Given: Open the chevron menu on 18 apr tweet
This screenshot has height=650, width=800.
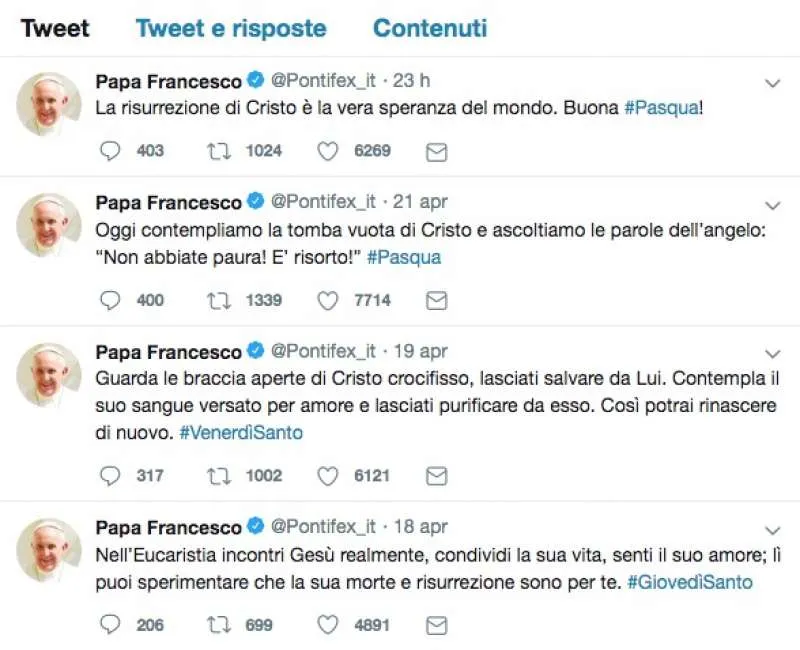Looking at the screenshot, I should [772, 529].
